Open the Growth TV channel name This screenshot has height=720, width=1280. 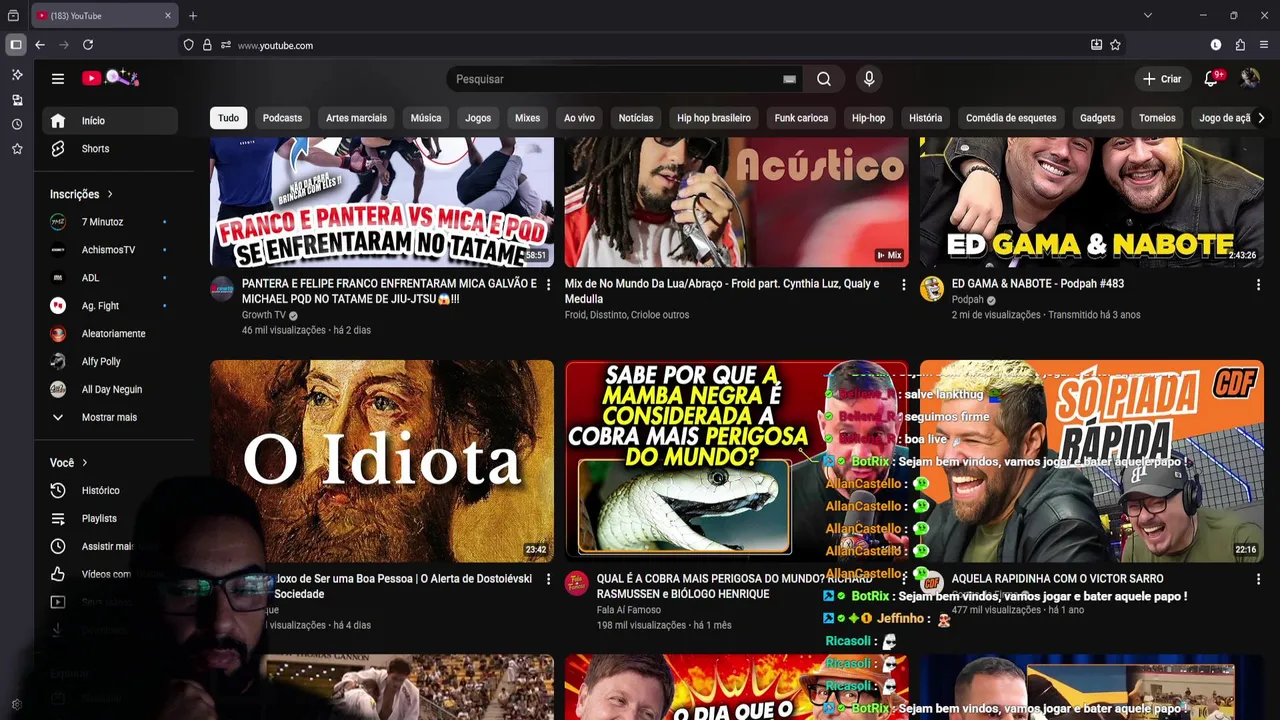pos(264,315)
